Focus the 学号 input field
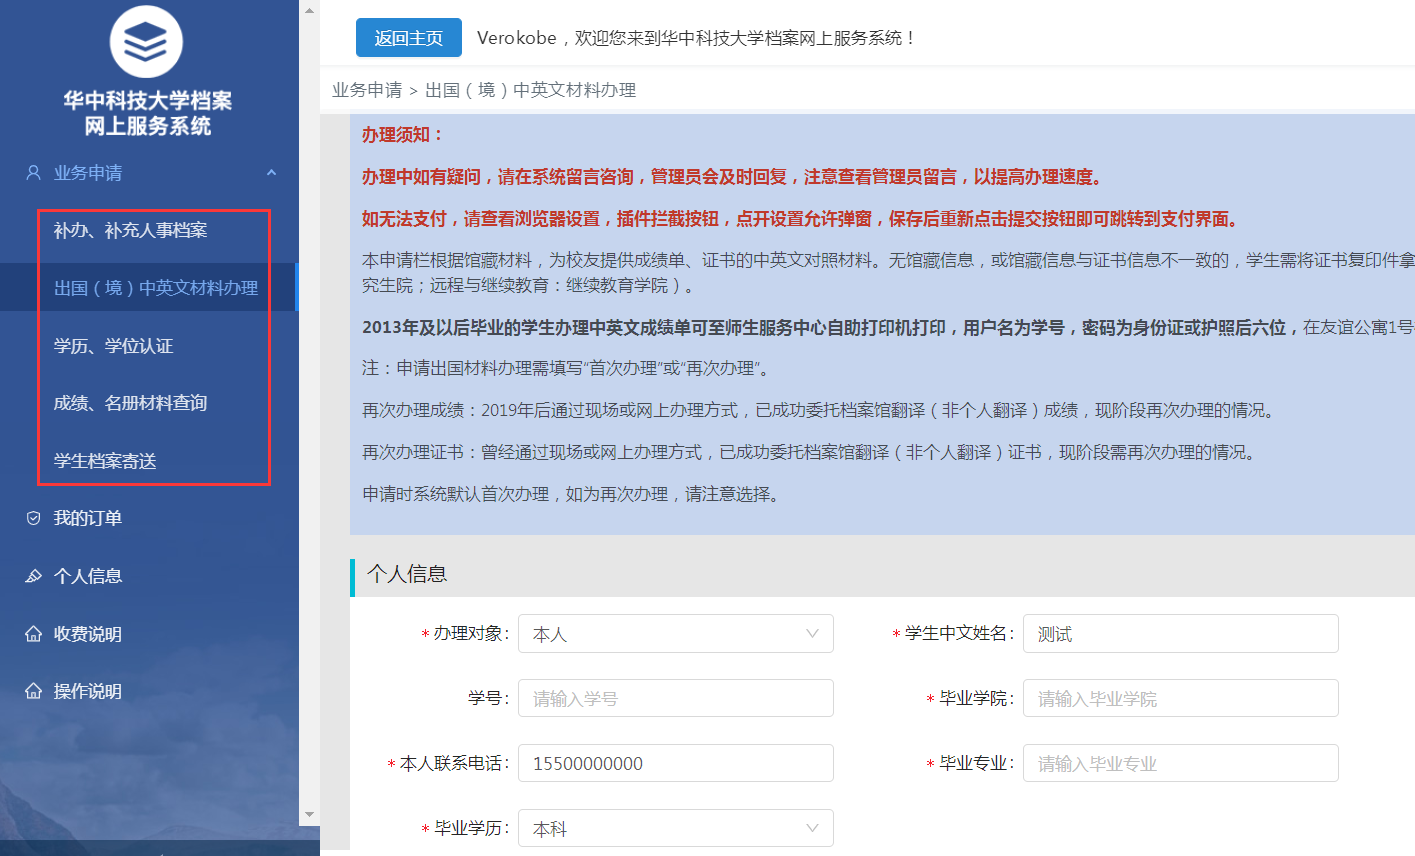 pyautogui.click(x=675, y=698)
